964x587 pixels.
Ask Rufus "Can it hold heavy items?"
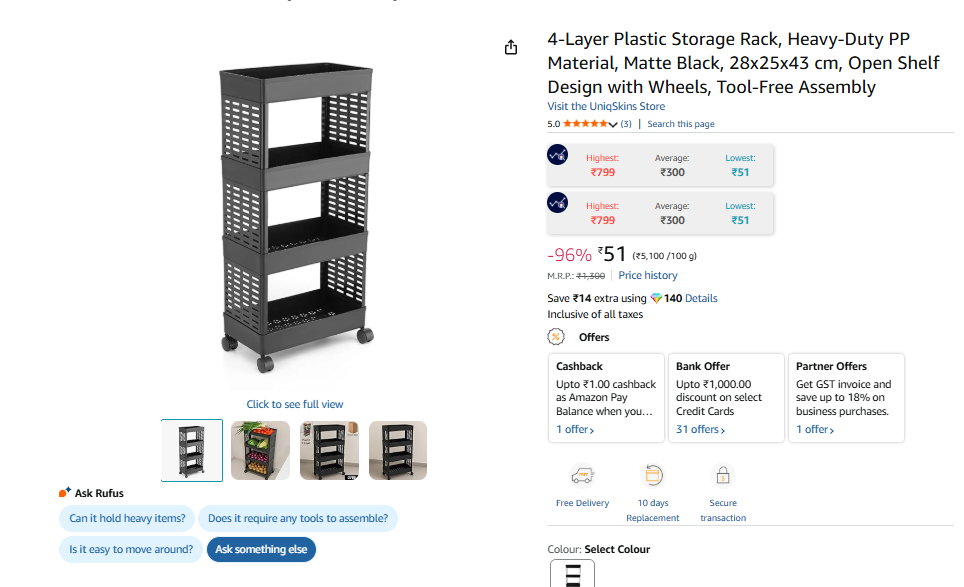[x=127, y=518]
